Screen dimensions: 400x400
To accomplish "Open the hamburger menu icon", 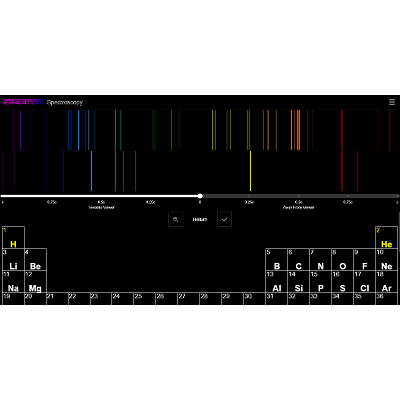I will (x=392, y=102).
